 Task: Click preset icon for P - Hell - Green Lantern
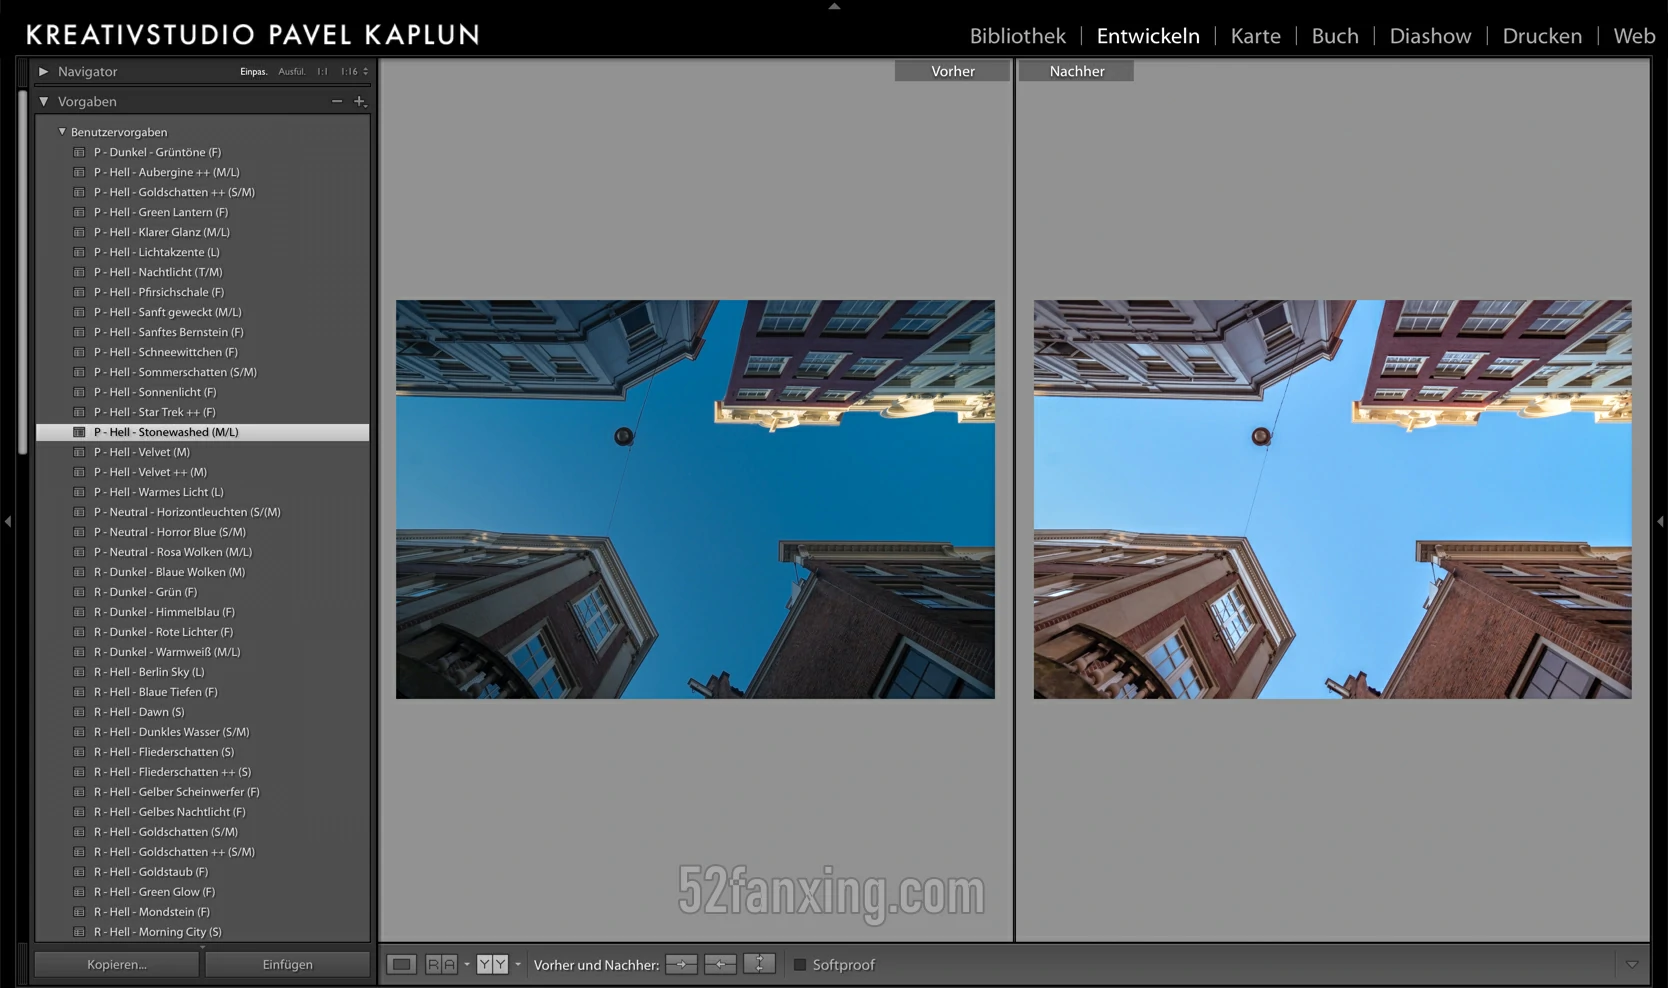click(x=79, y=212)
